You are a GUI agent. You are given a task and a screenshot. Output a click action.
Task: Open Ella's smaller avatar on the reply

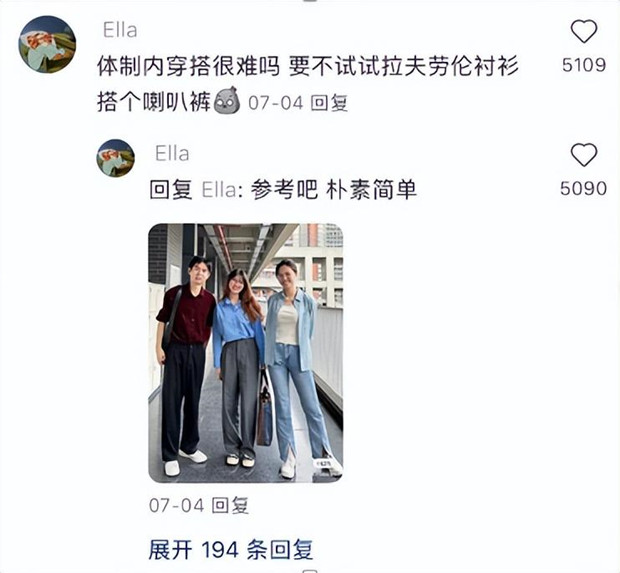point(115,158)
